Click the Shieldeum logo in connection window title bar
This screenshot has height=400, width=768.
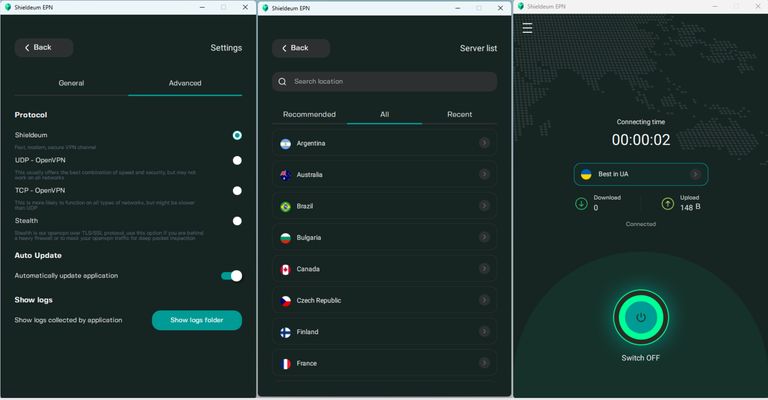click(x=520, y=6)
